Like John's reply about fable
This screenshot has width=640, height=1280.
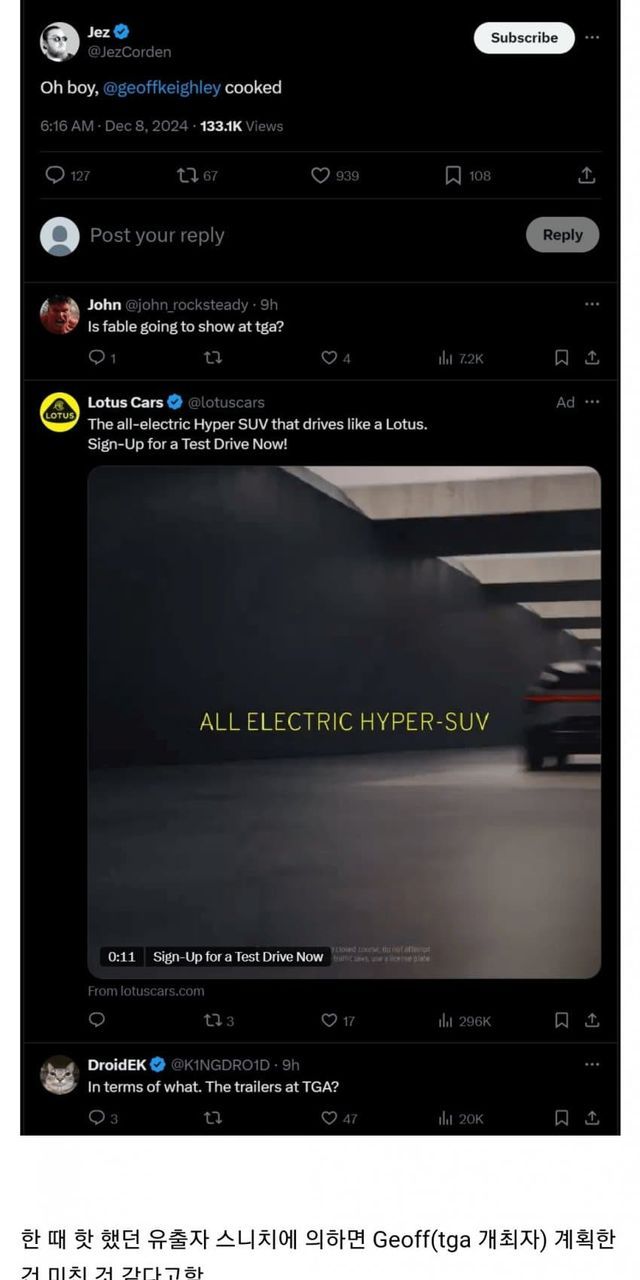[x=328, y=357]
